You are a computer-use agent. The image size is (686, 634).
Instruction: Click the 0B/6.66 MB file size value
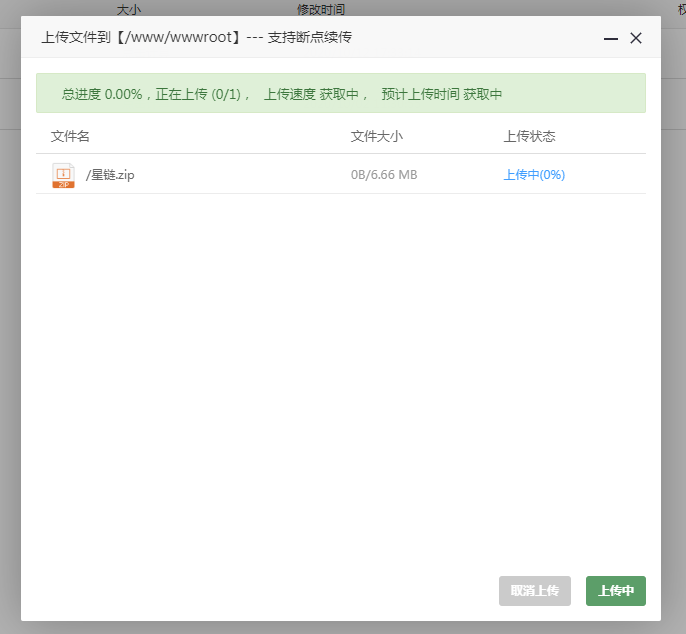pyautogui.click(x=384, y=175)
